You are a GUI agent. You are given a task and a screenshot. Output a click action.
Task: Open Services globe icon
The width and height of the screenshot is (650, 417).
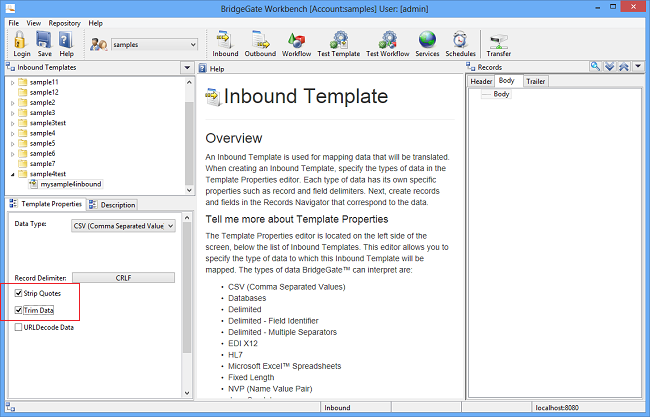[x=427, y=40]
